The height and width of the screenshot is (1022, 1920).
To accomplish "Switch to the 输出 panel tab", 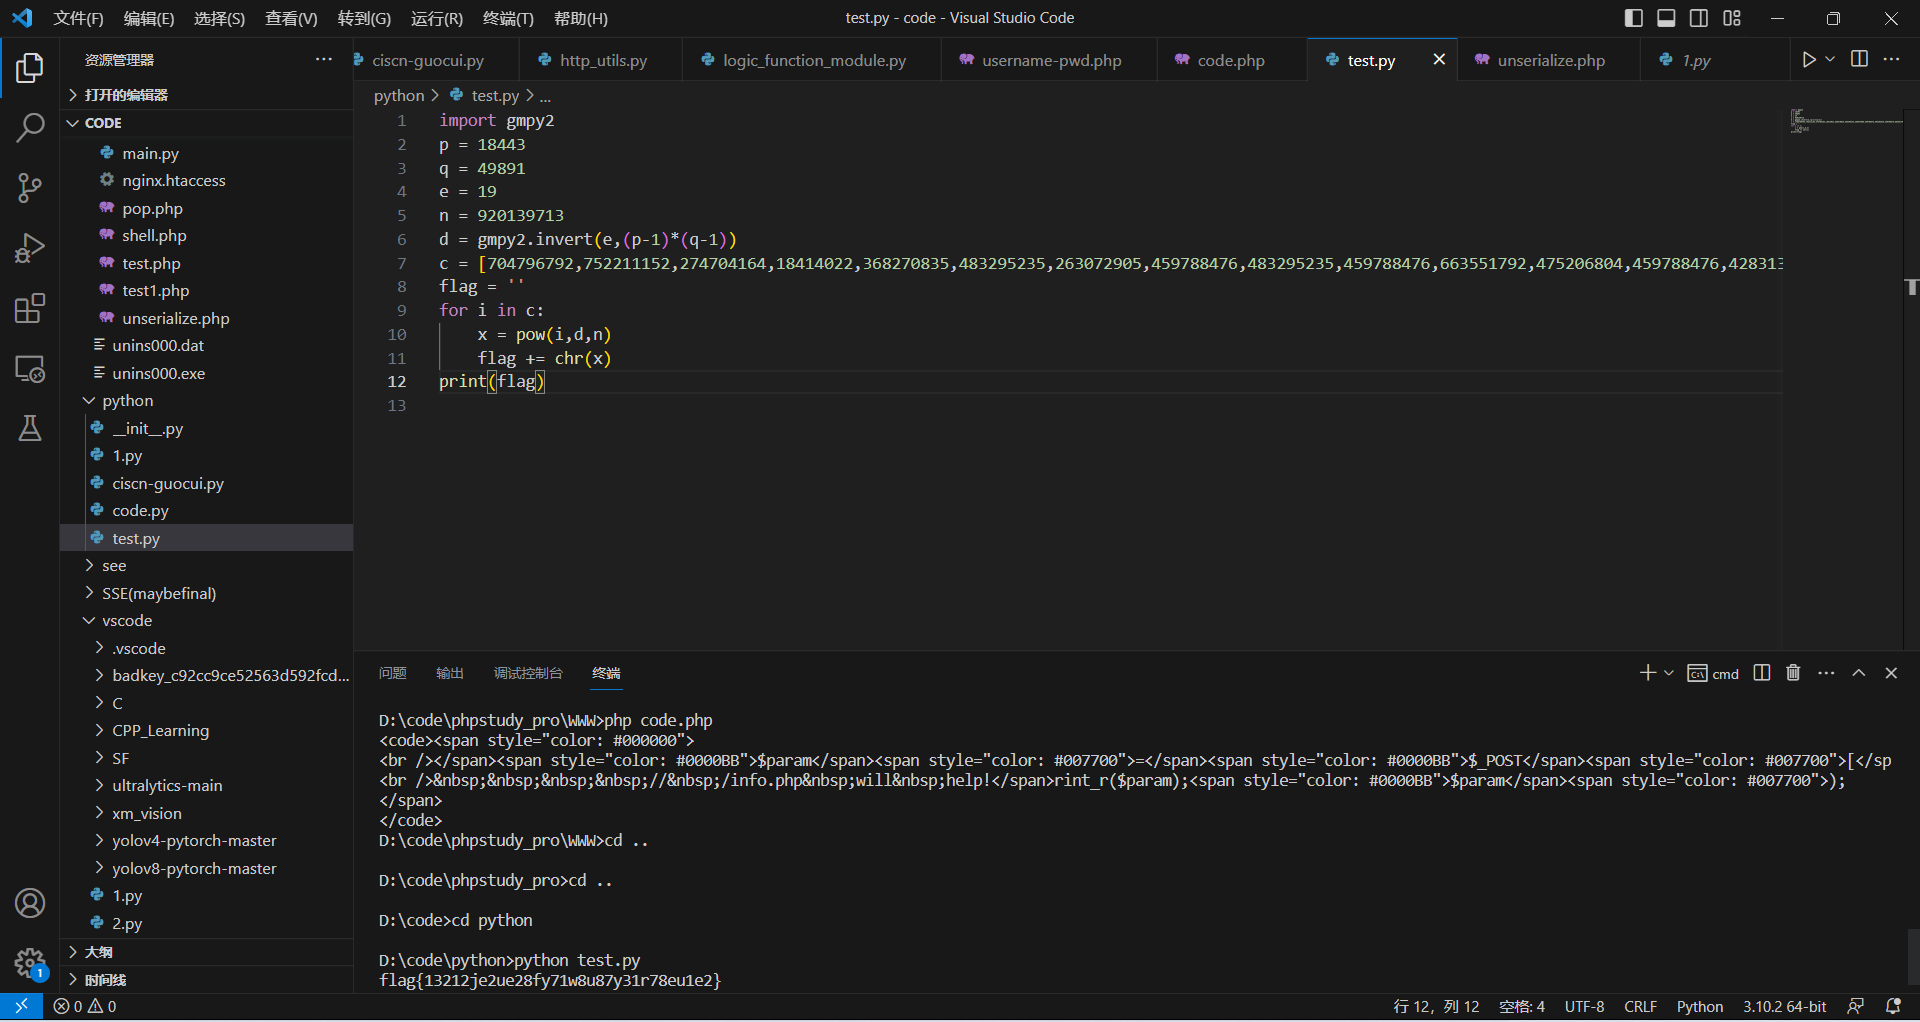I will coord(450,673).
